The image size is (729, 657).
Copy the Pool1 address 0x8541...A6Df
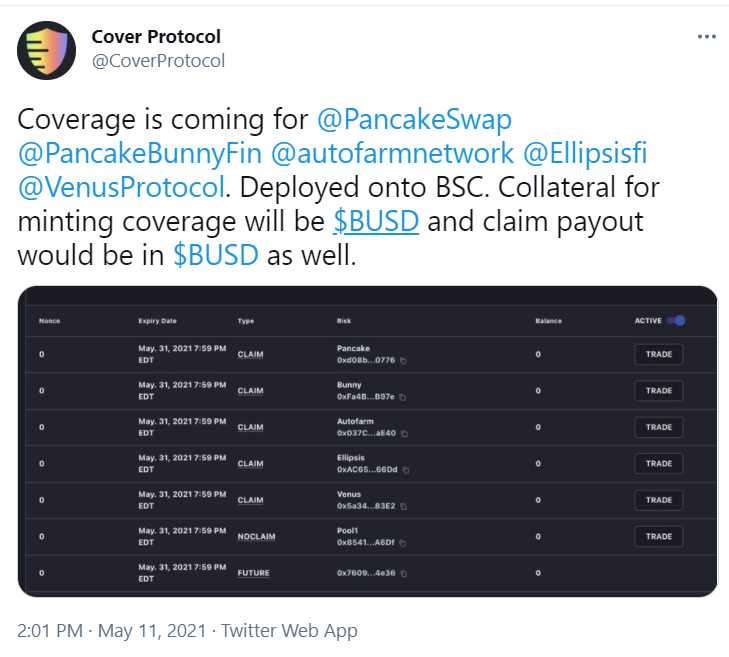pyautogui.click(x=403, y=543)
